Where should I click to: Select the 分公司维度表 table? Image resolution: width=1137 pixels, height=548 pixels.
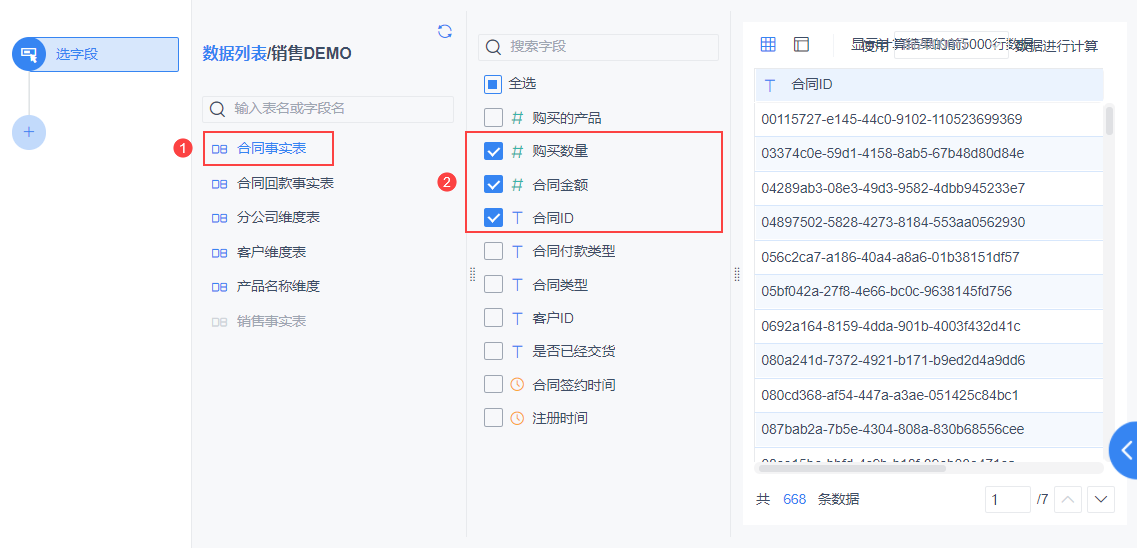[x=278, y=217]
